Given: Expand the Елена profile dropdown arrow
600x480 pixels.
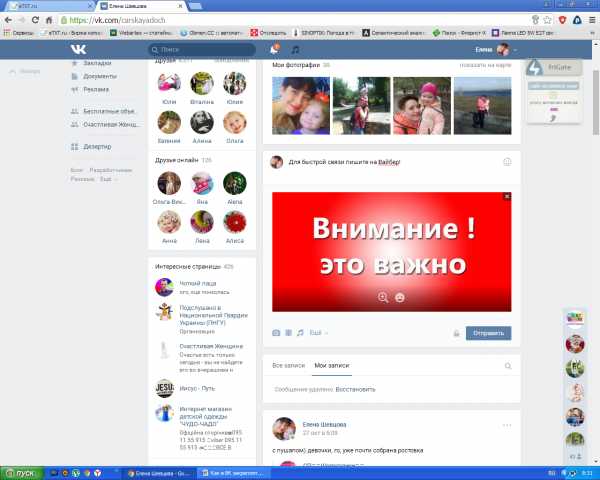Looking at the screenshot, I should [515, 50].
